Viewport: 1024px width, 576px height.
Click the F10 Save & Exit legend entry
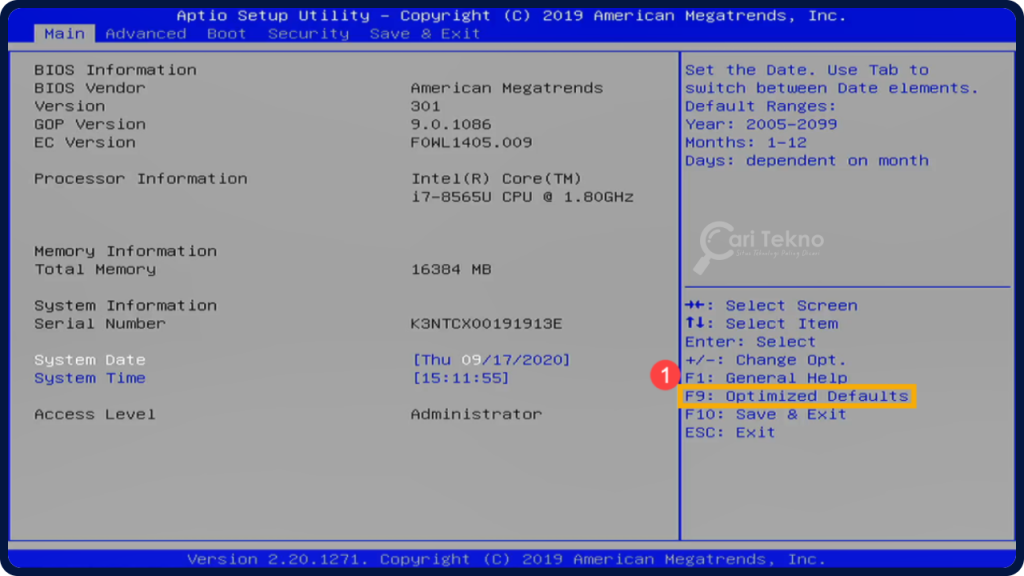point(766,413)
